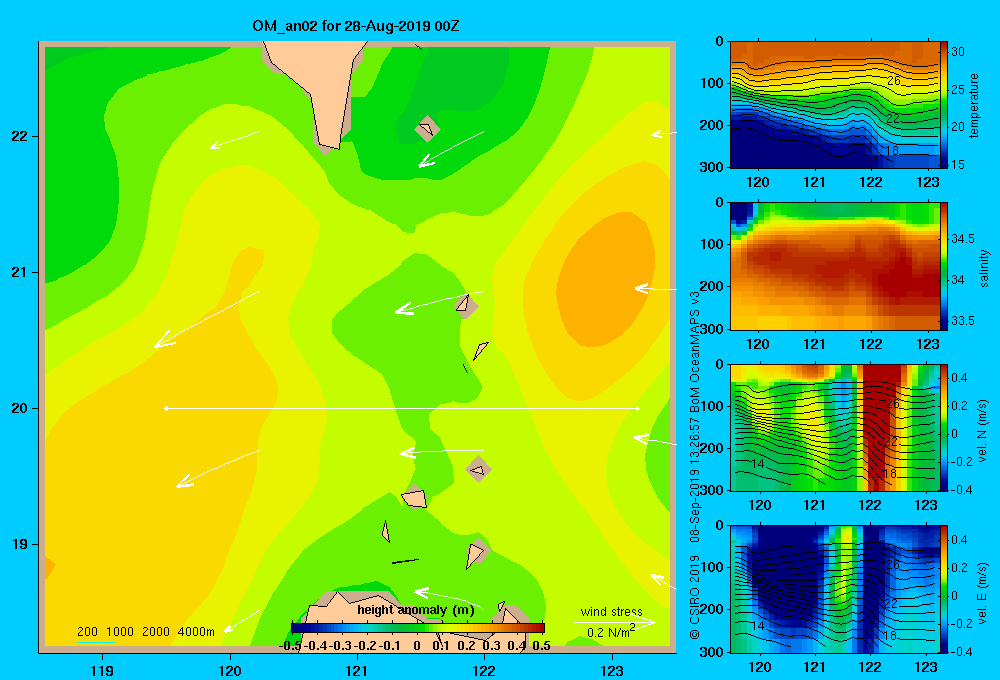Click the '0.5' maximum tick on height anomaly bar
1000x680 pixels.
click(541, 646)
